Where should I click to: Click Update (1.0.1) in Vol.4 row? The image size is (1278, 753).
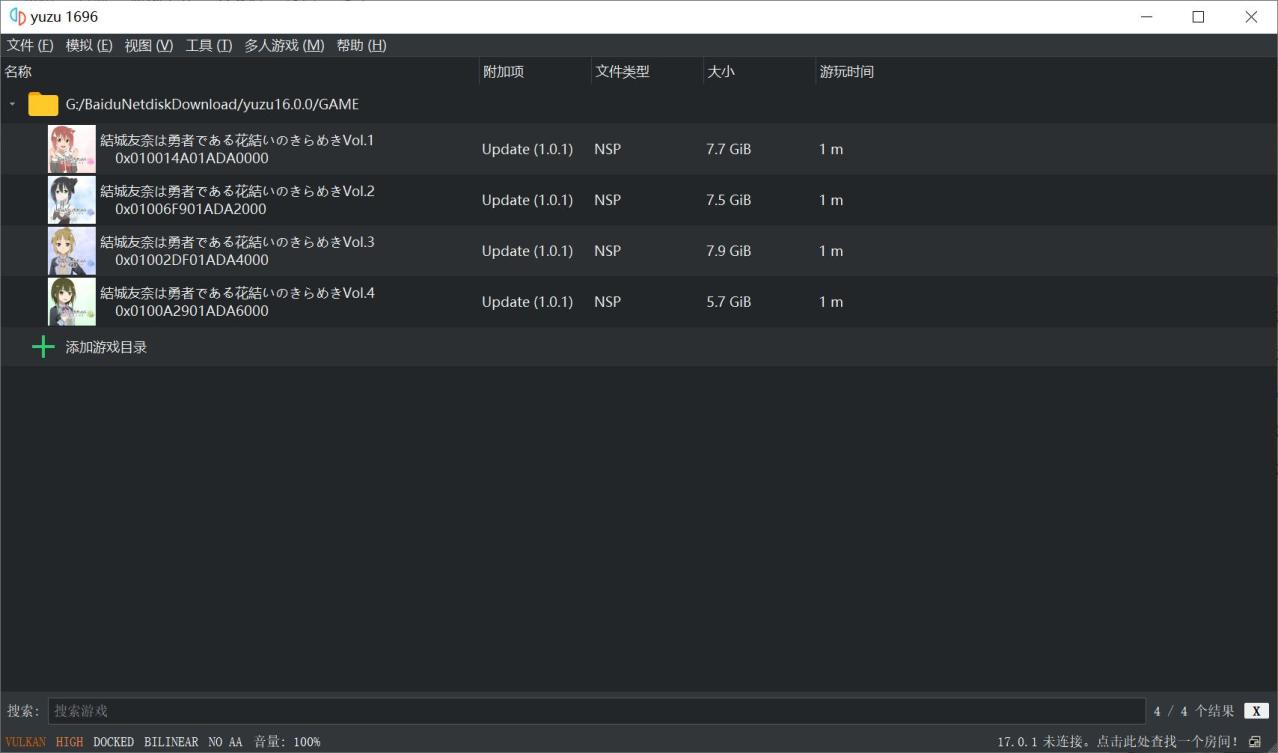click(527, 302)
